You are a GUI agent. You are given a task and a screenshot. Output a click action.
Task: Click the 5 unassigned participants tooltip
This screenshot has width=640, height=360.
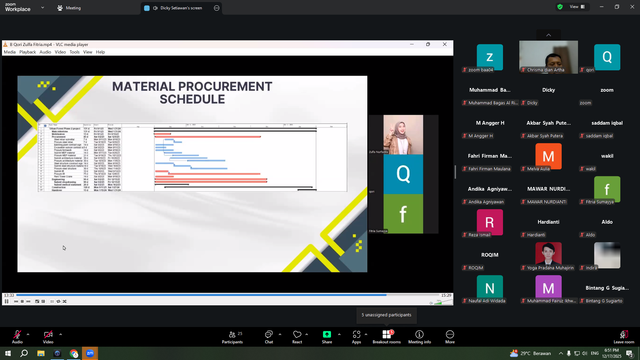coord(386,315)
